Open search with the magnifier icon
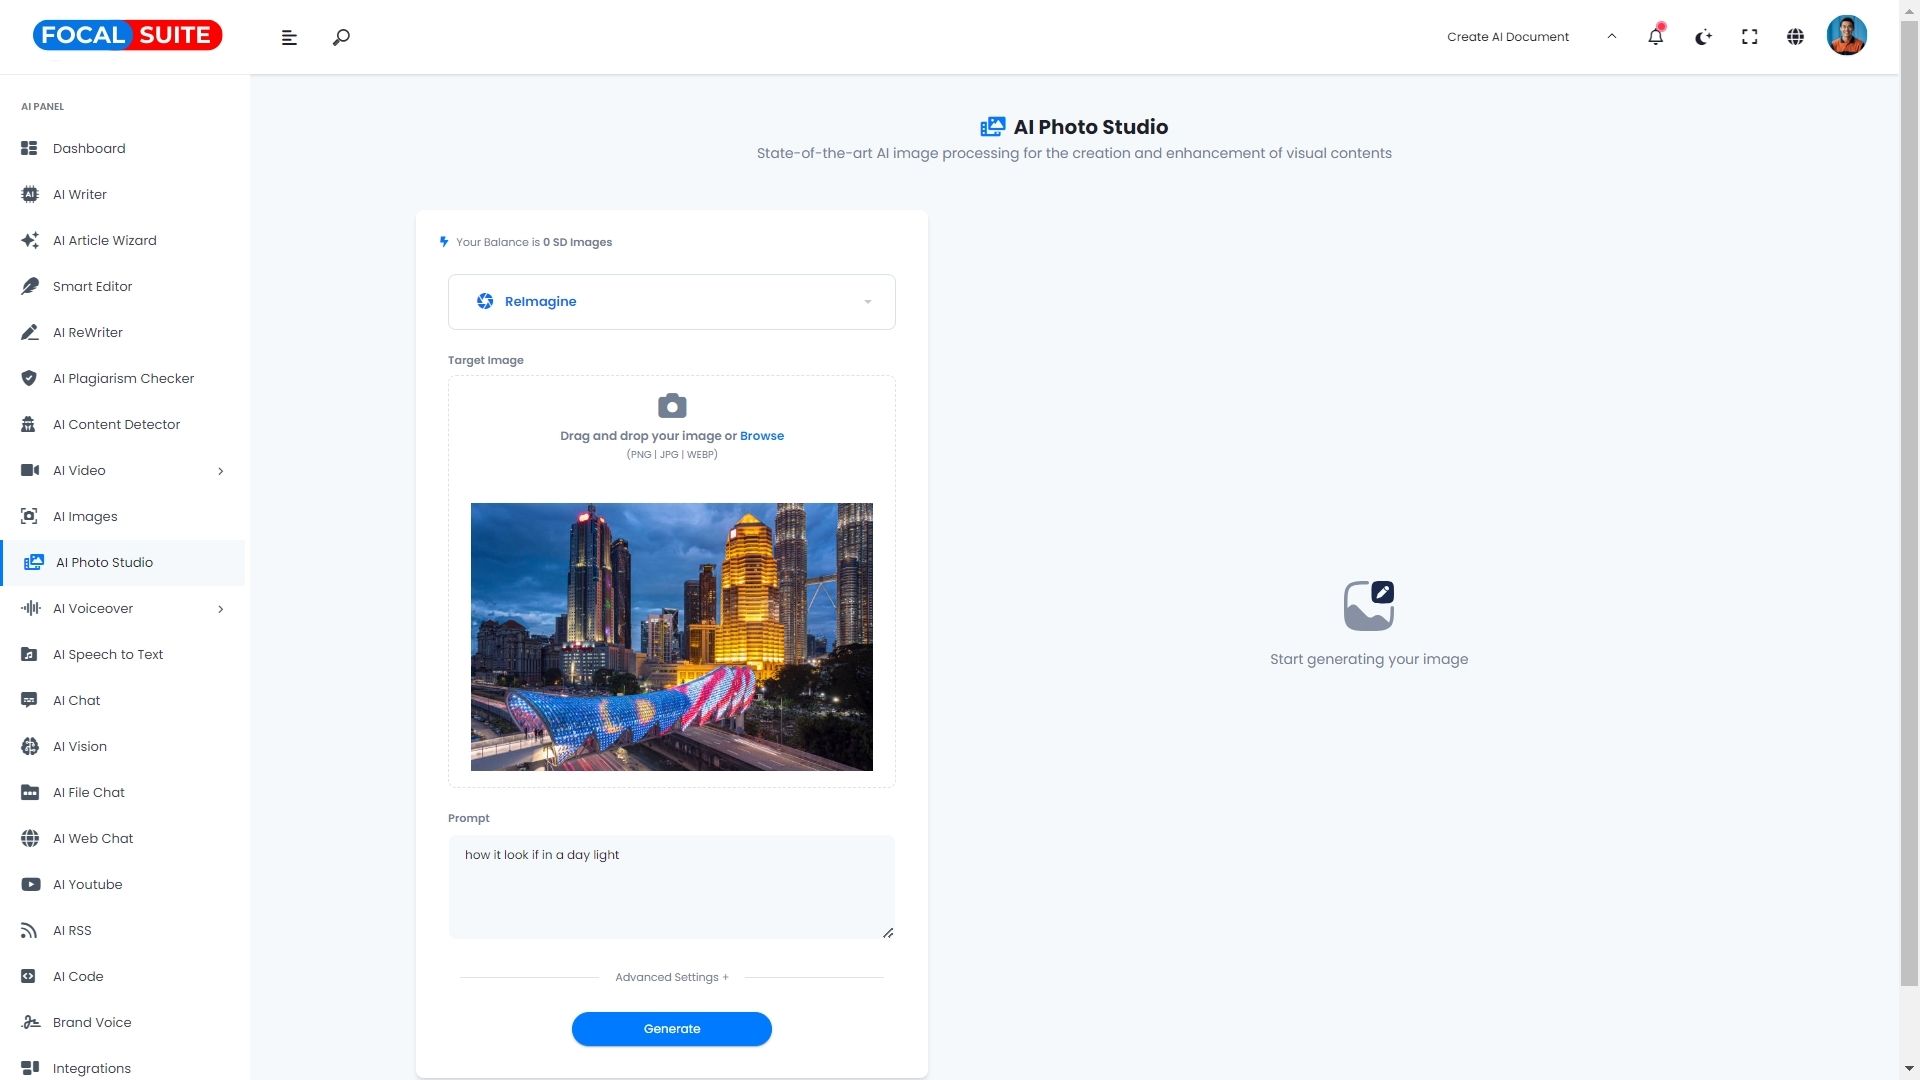Viewport: 1920px width, 1080px height. coord(341,38)
